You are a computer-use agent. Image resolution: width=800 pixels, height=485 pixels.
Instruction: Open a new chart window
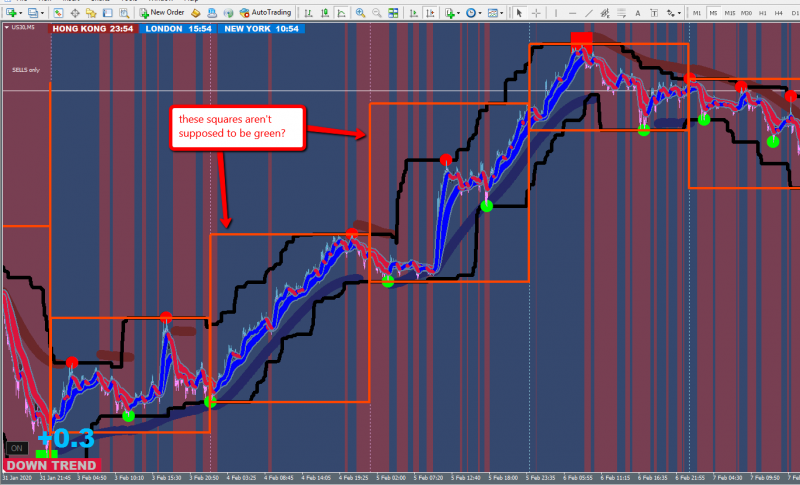pyautogui.click(x=11, y=13)
